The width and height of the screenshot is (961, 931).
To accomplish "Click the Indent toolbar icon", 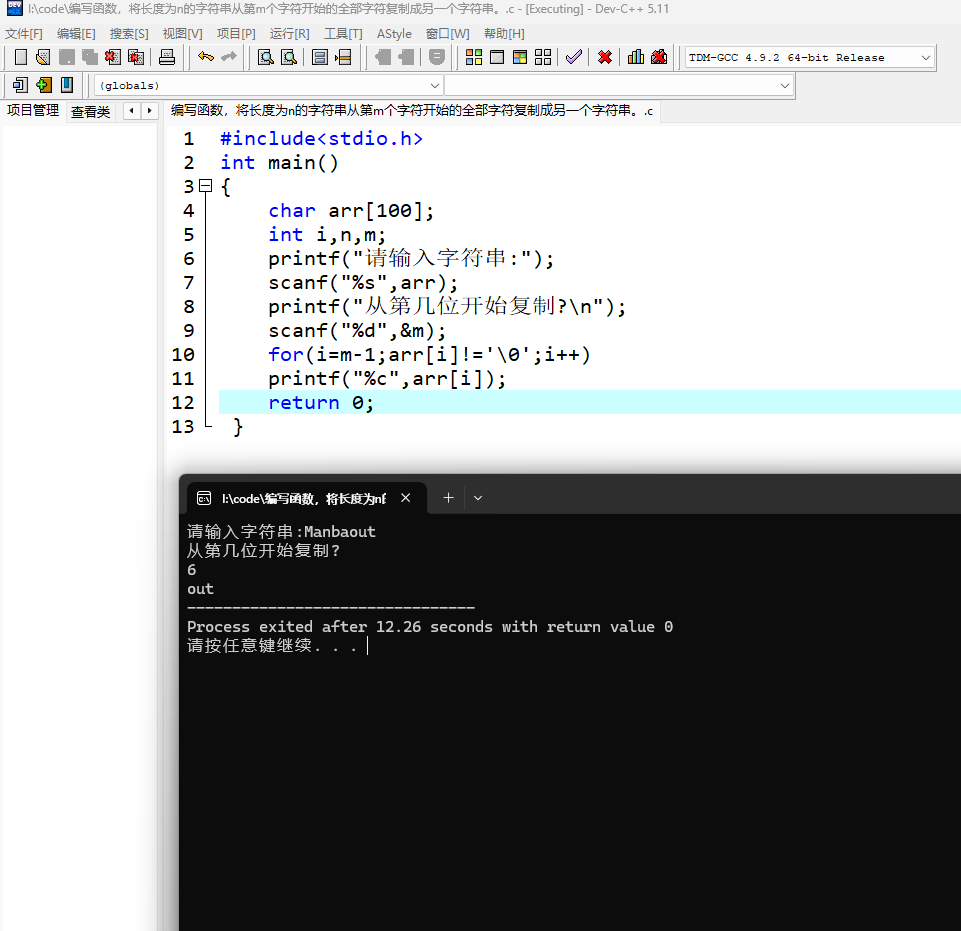I will click(383, 57).
